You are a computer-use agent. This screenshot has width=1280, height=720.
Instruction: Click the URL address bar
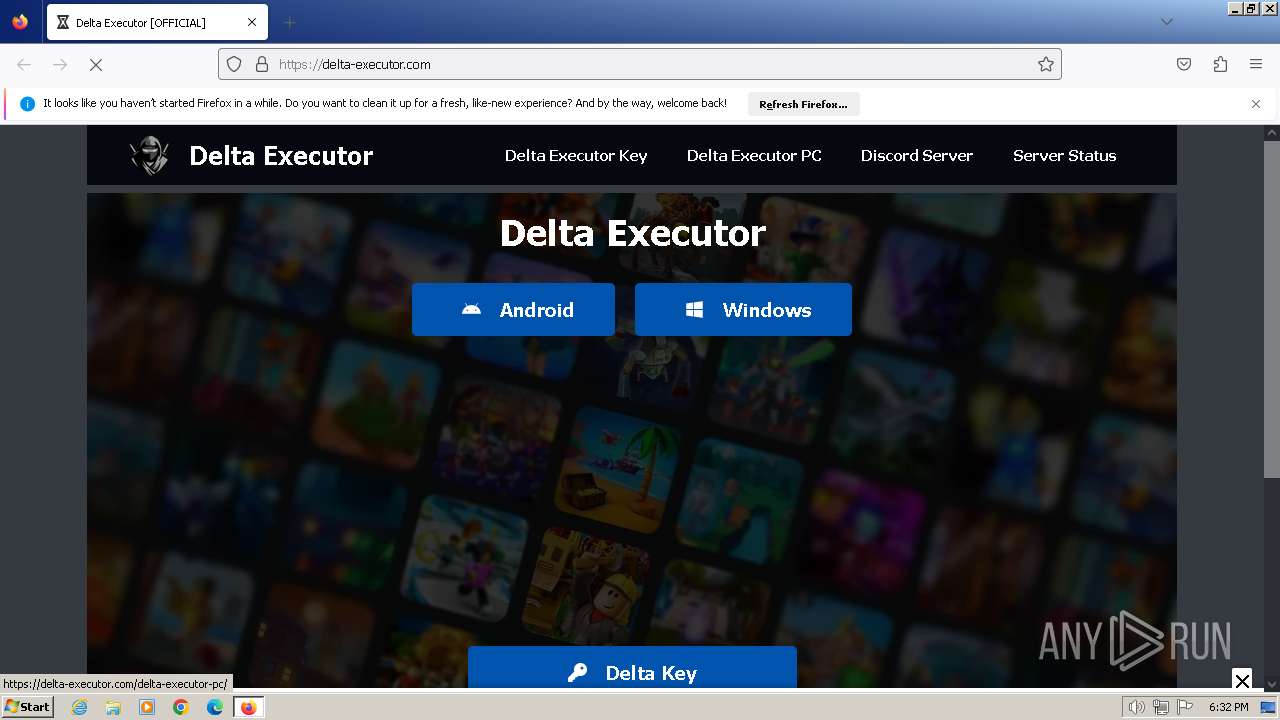coord(640,64)
